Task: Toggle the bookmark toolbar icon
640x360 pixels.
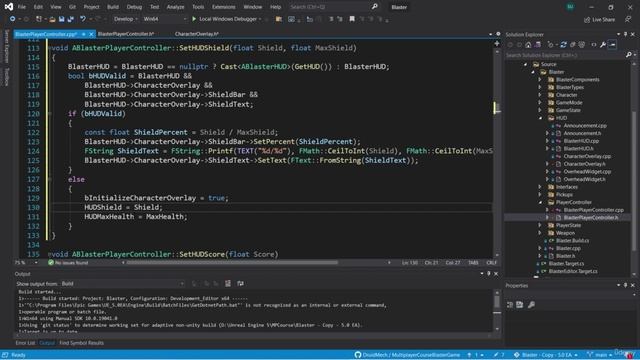Action: [352, 19]
